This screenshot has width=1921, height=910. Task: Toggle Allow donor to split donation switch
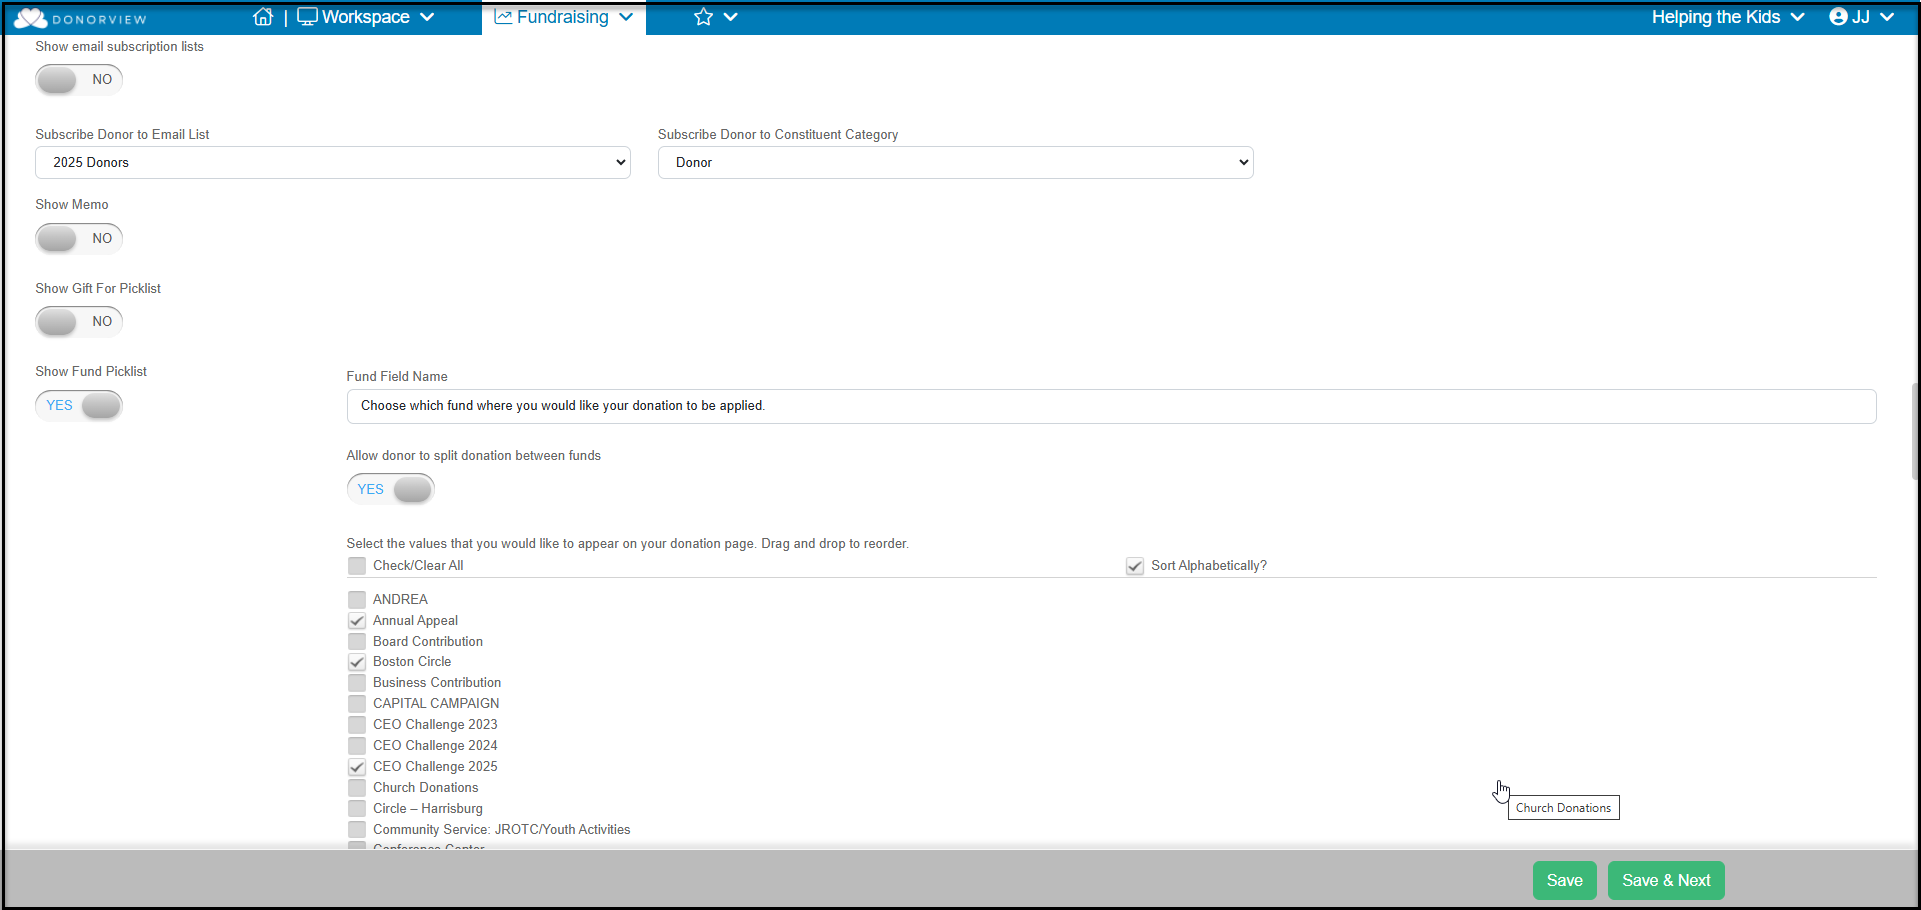point(390,489)
